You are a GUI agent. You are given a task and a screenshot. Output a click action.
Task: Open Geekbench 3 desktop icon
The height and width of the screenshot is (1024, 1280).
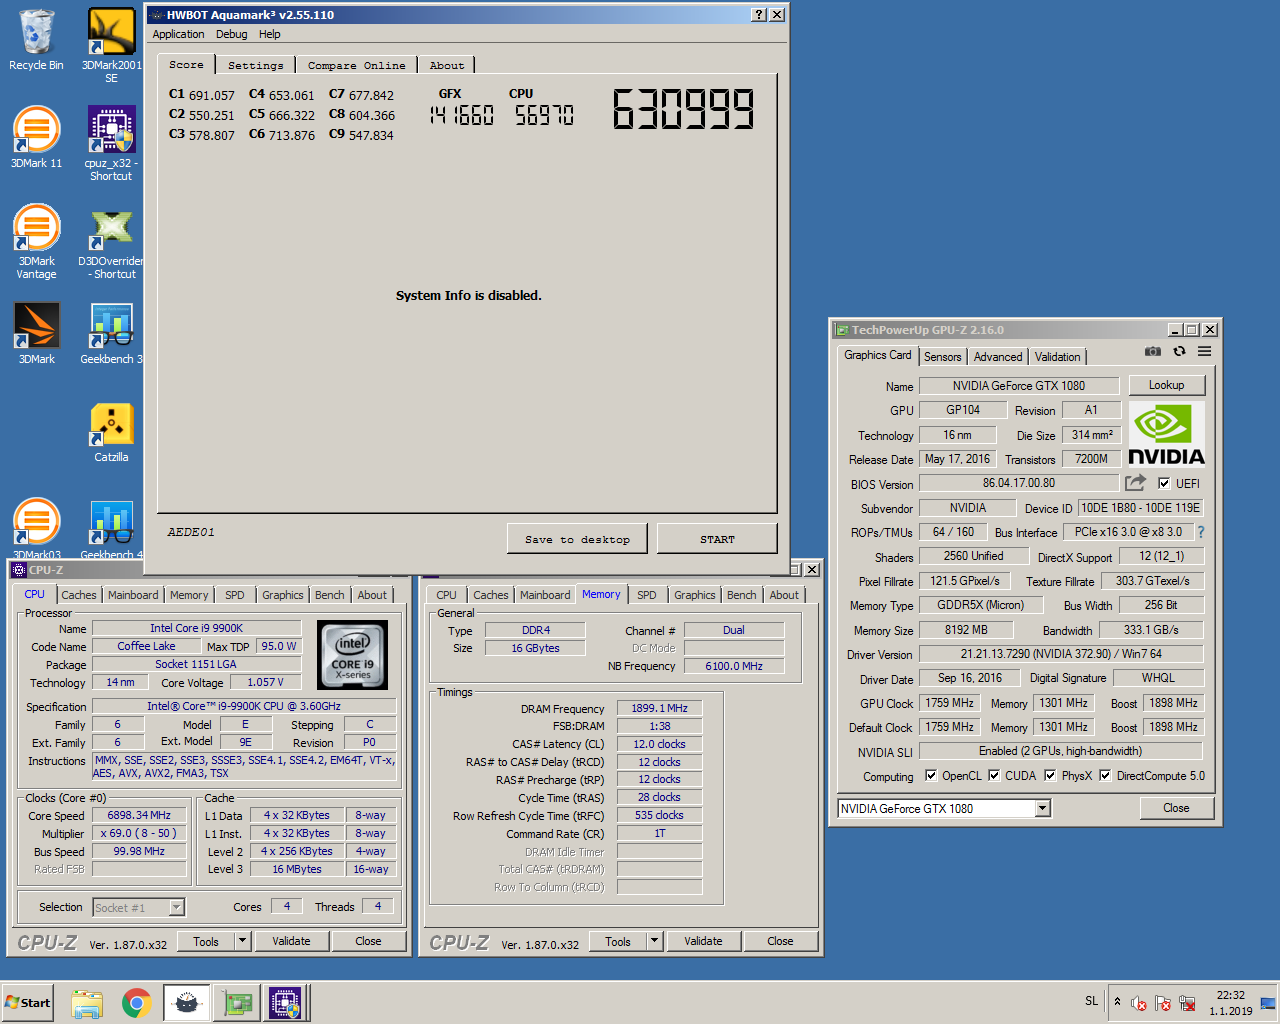(x=111, y=333)
